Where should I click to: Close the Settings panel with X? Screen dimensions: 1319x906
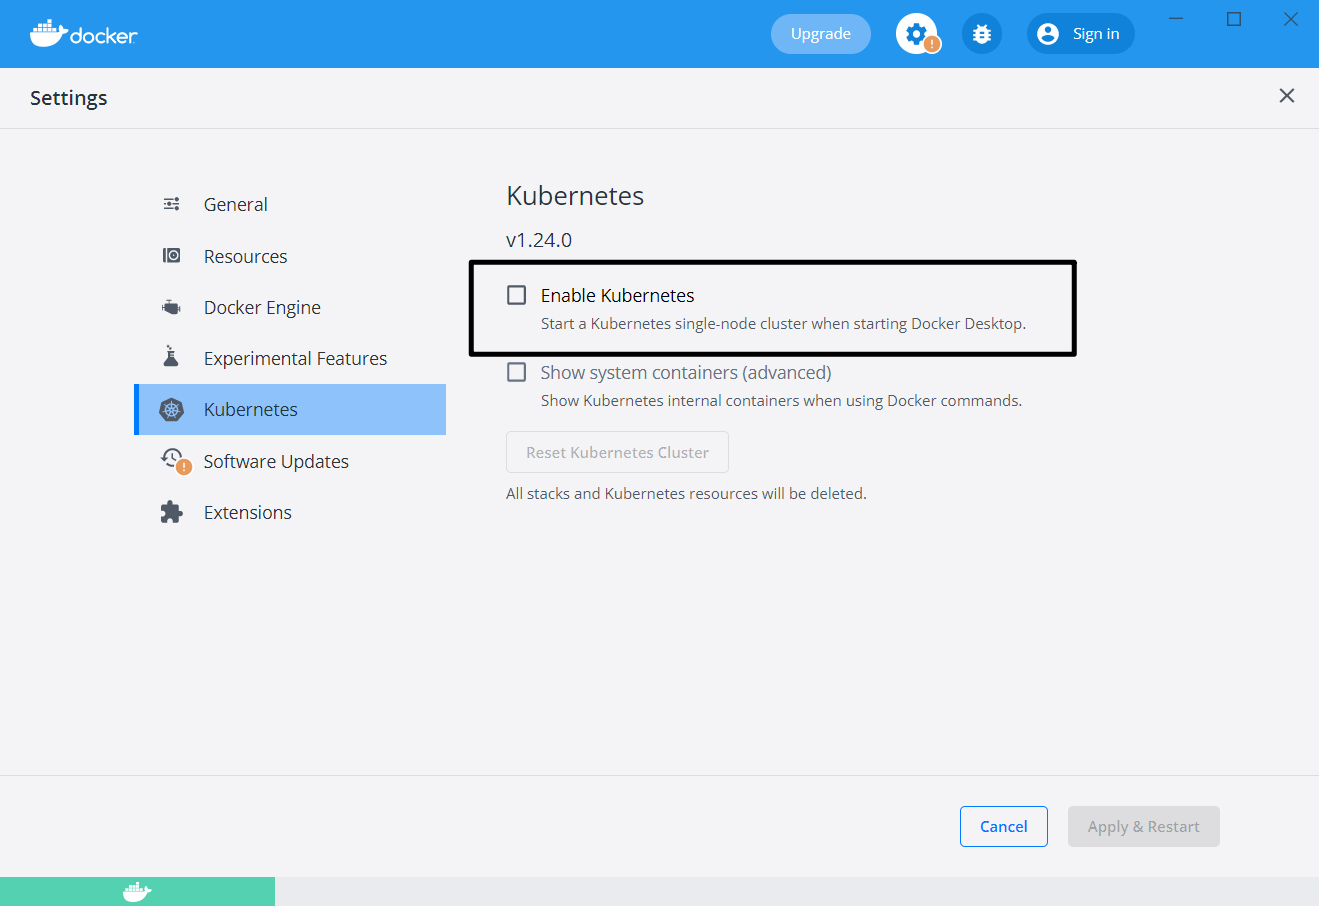pyautogui.click(x=1287, y=96)
